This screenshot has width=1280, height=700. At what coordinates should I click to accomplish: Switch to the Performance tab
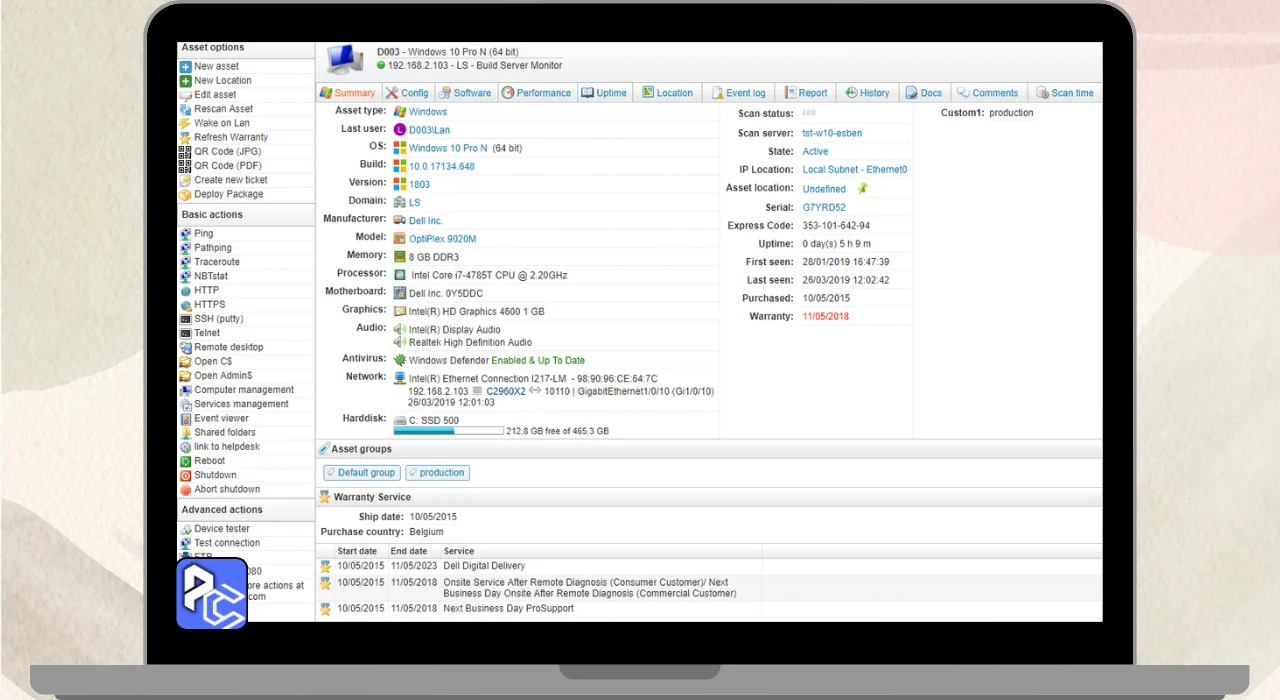(x=536, y=93)
